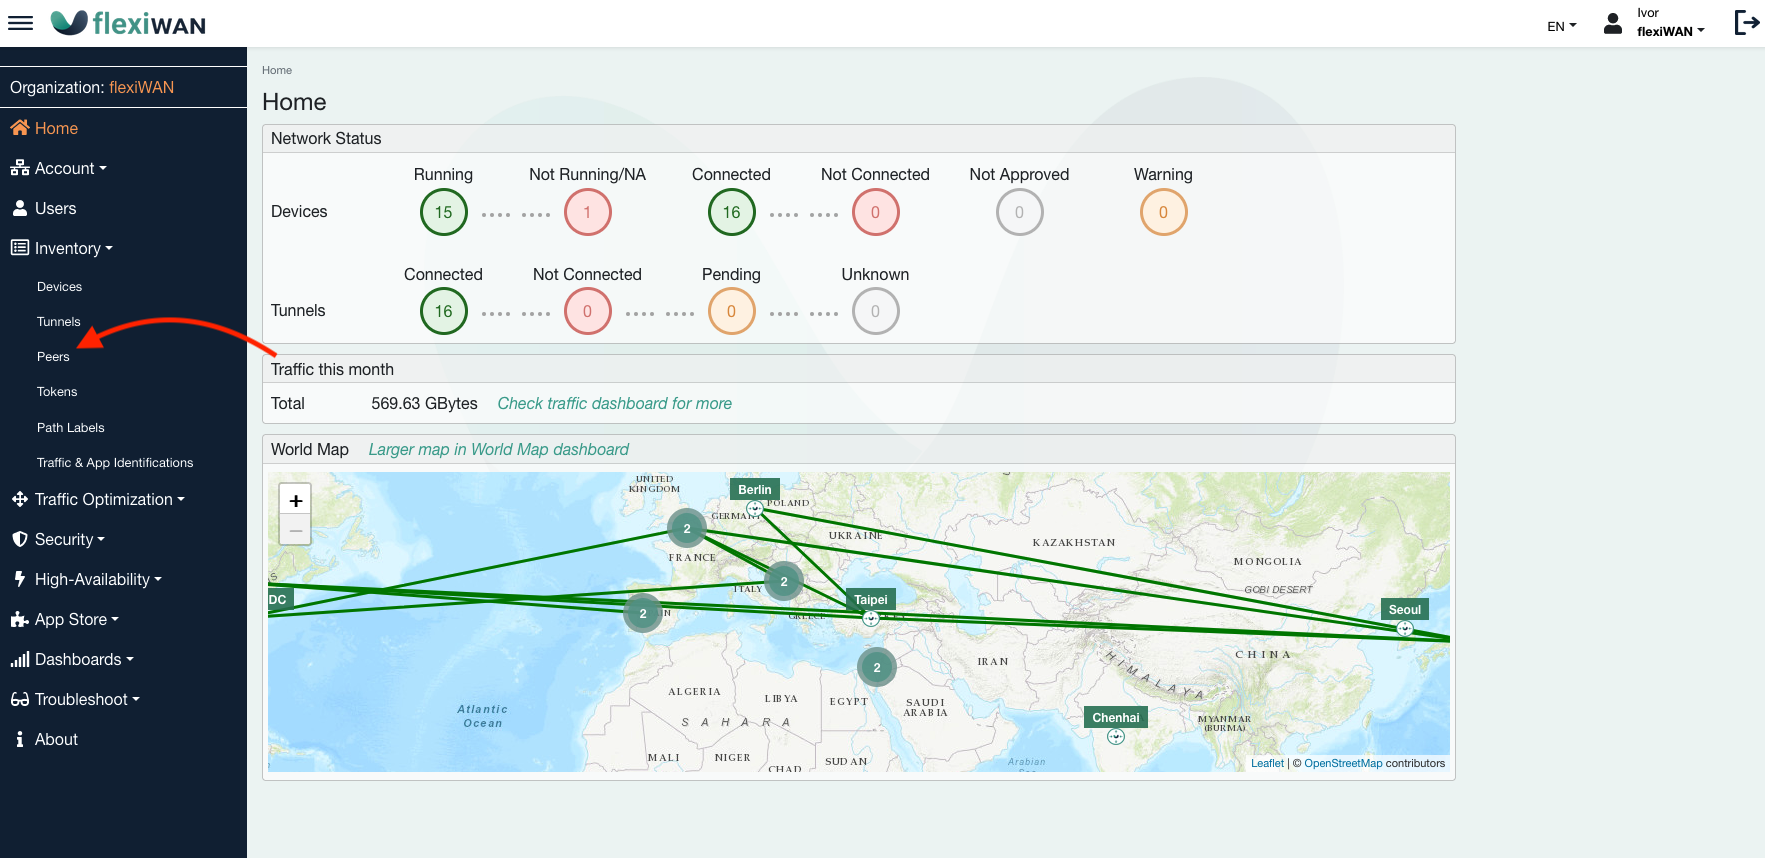The width and height of the screenshot is (1765, 858).
Task: Click the logout icon in header
Action: pyautogui.click(x=1746, y=23)
